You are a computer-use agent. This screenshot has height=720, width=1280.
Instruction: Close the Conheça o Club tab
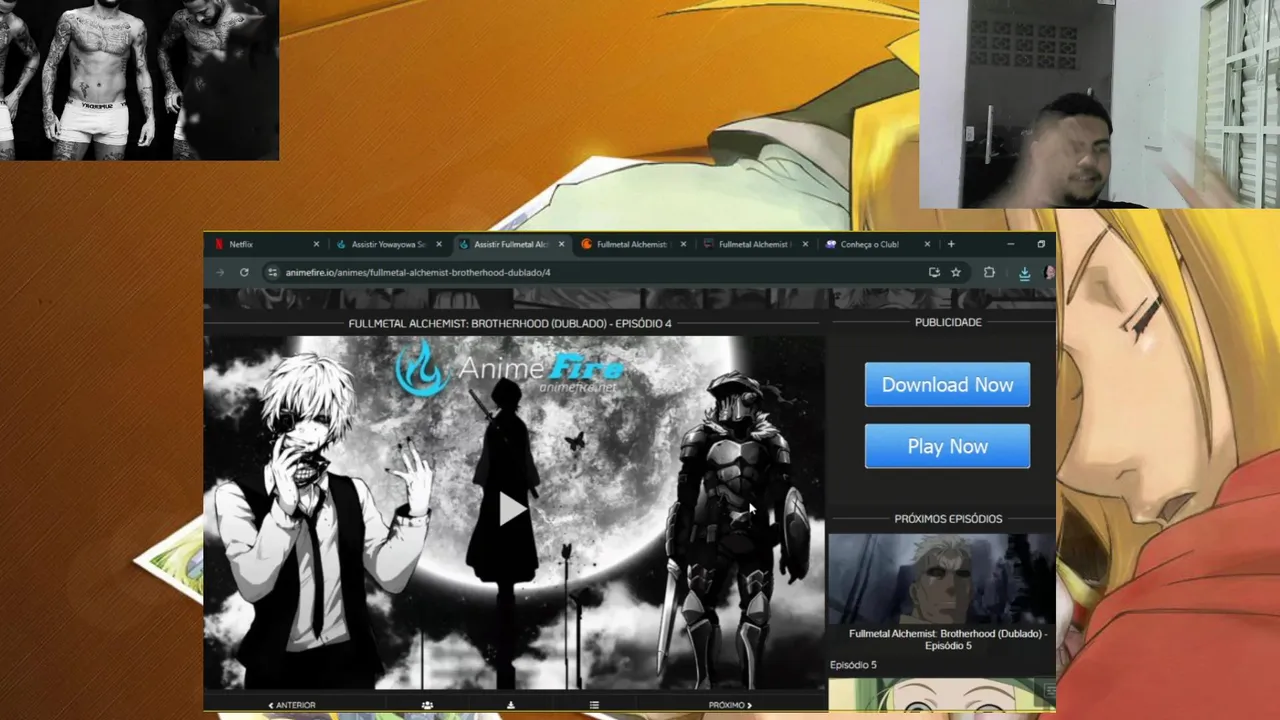927,244
